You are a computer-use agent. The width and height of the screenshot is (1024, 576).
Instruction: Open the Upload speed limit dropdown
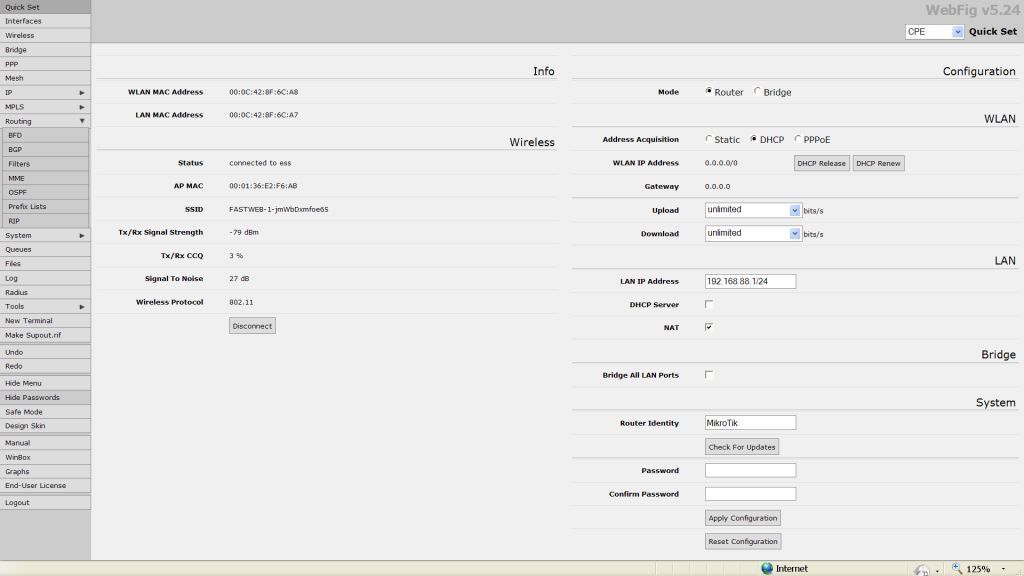[x=752, y=210]
